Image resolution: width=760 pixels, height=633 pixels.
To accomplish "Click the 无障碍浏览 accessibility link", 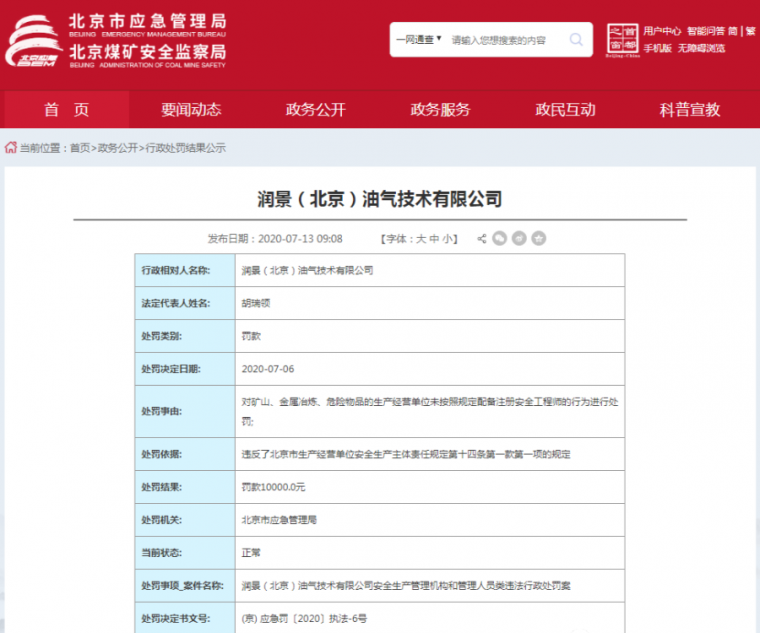I will click(x=701, y=48).
